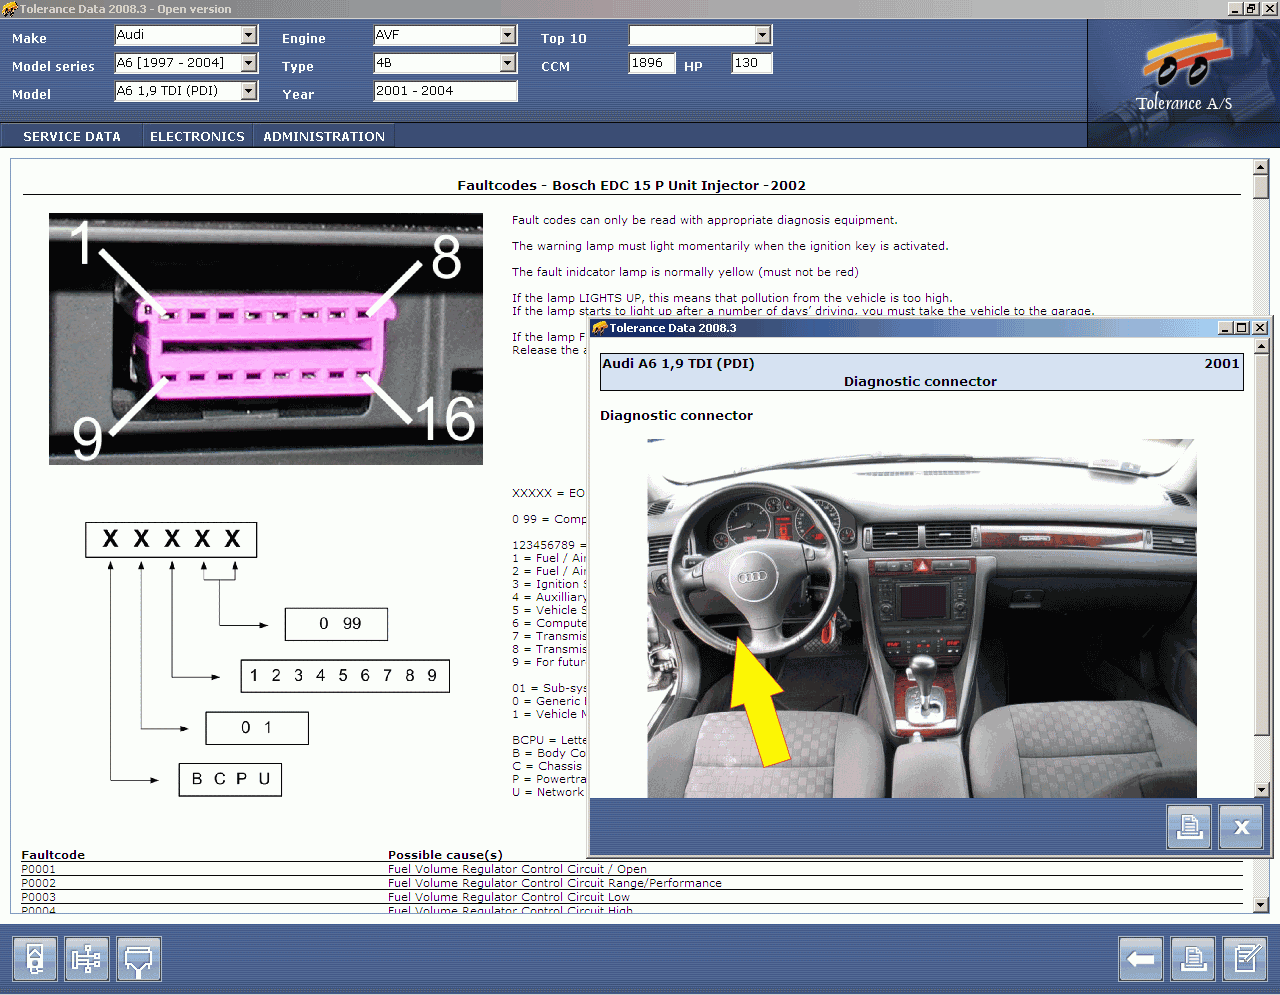Click the Faultcodes Bosch EDC 15 P title
Viewport: 1280px width, 995px height.
(631, 185)
